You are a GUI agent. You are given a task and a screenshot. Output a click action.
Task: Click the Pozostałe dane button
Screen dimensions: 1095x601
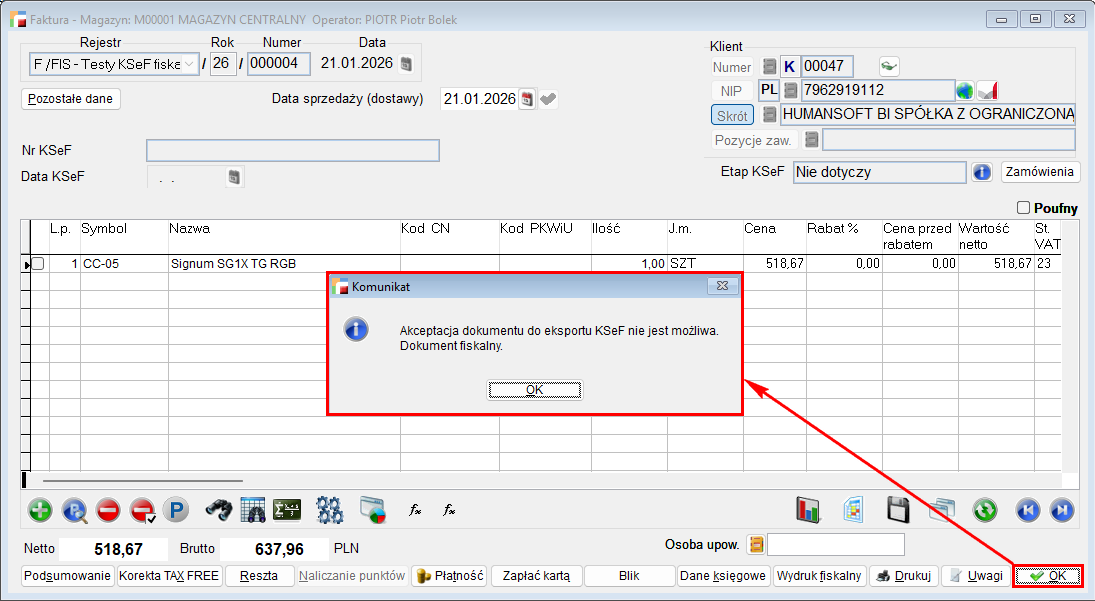pyautogui.click(x=71, y=99)
